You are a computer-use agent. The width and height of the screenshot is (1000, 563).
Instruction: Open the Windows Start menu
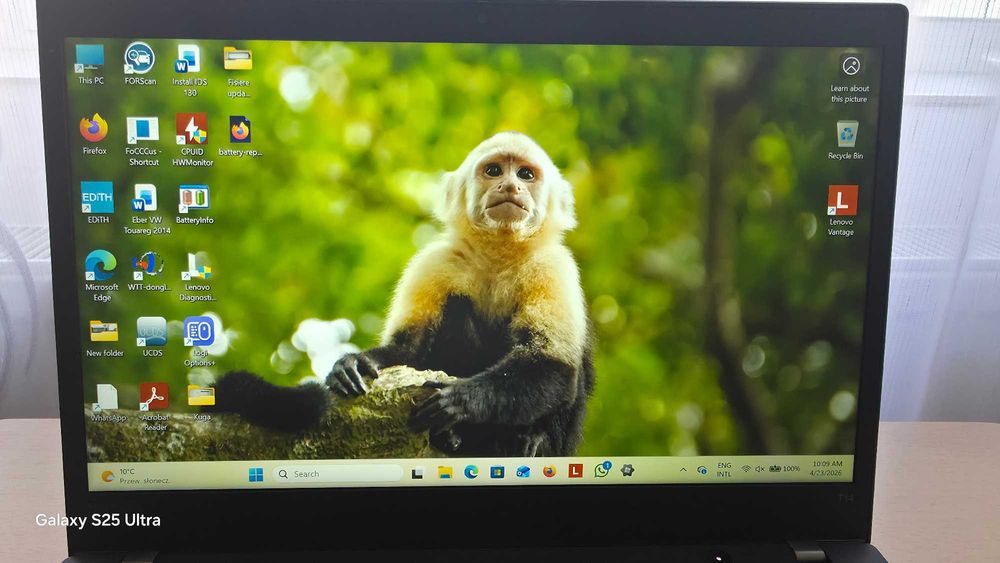(256, 474)
